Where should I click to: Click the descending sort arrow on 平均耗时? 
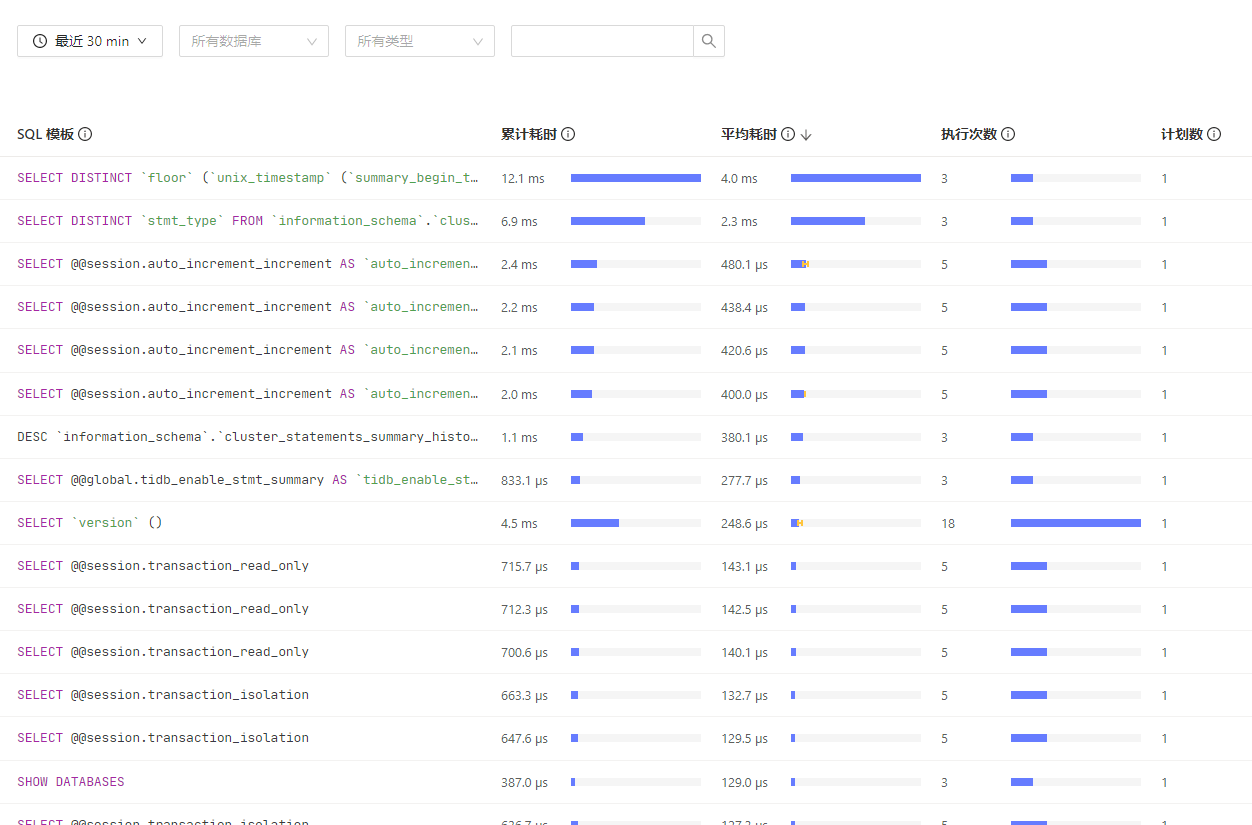(x=806, y=135)
